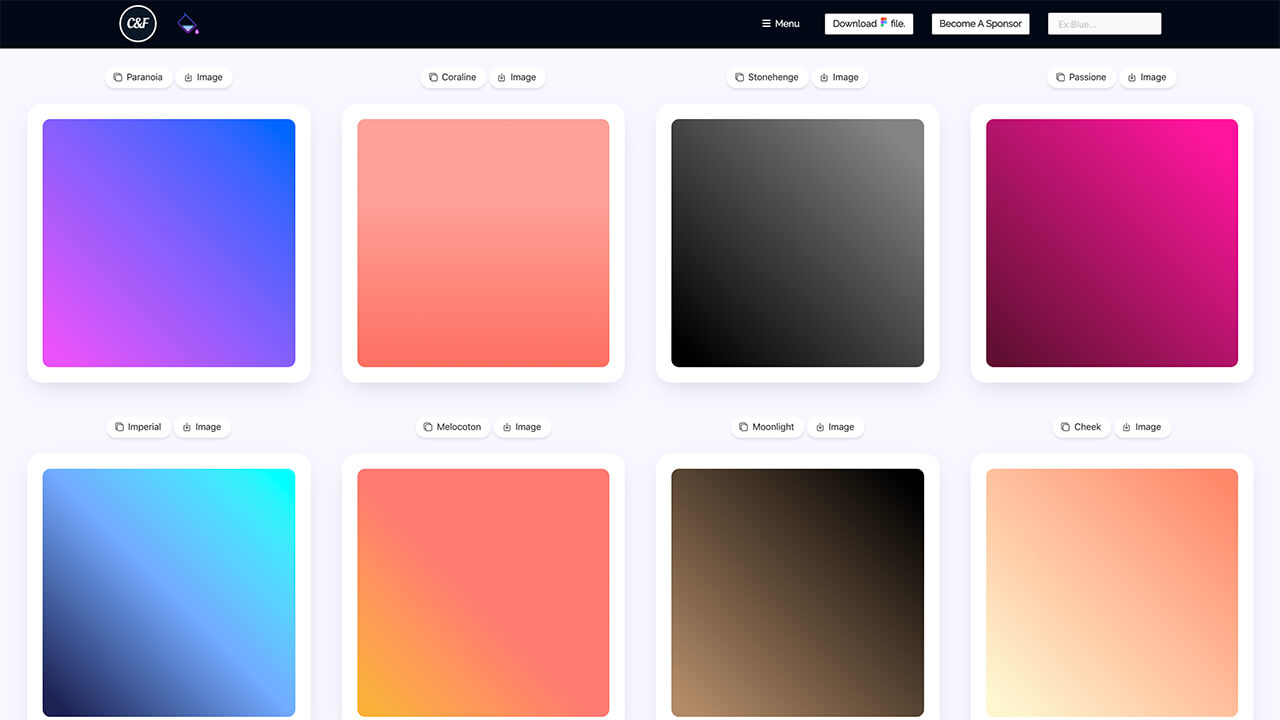The image size is (1280, 720).
Task: Select the black-gray Stonehenge gradient swatch
Action: (x=797, y=243)
